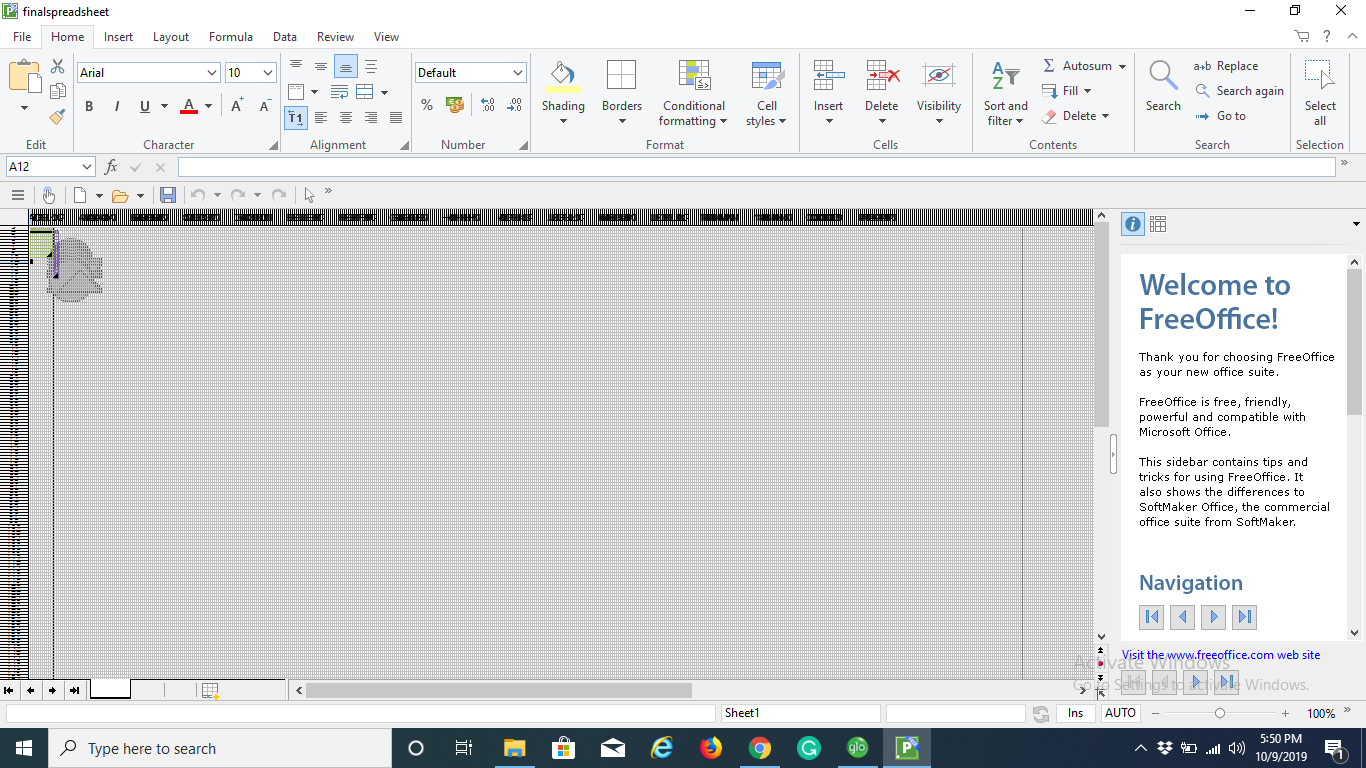The height and width of the screenshot is (768, 1366).
Task: Toggle Italic formatting
Action: point(117,106)
